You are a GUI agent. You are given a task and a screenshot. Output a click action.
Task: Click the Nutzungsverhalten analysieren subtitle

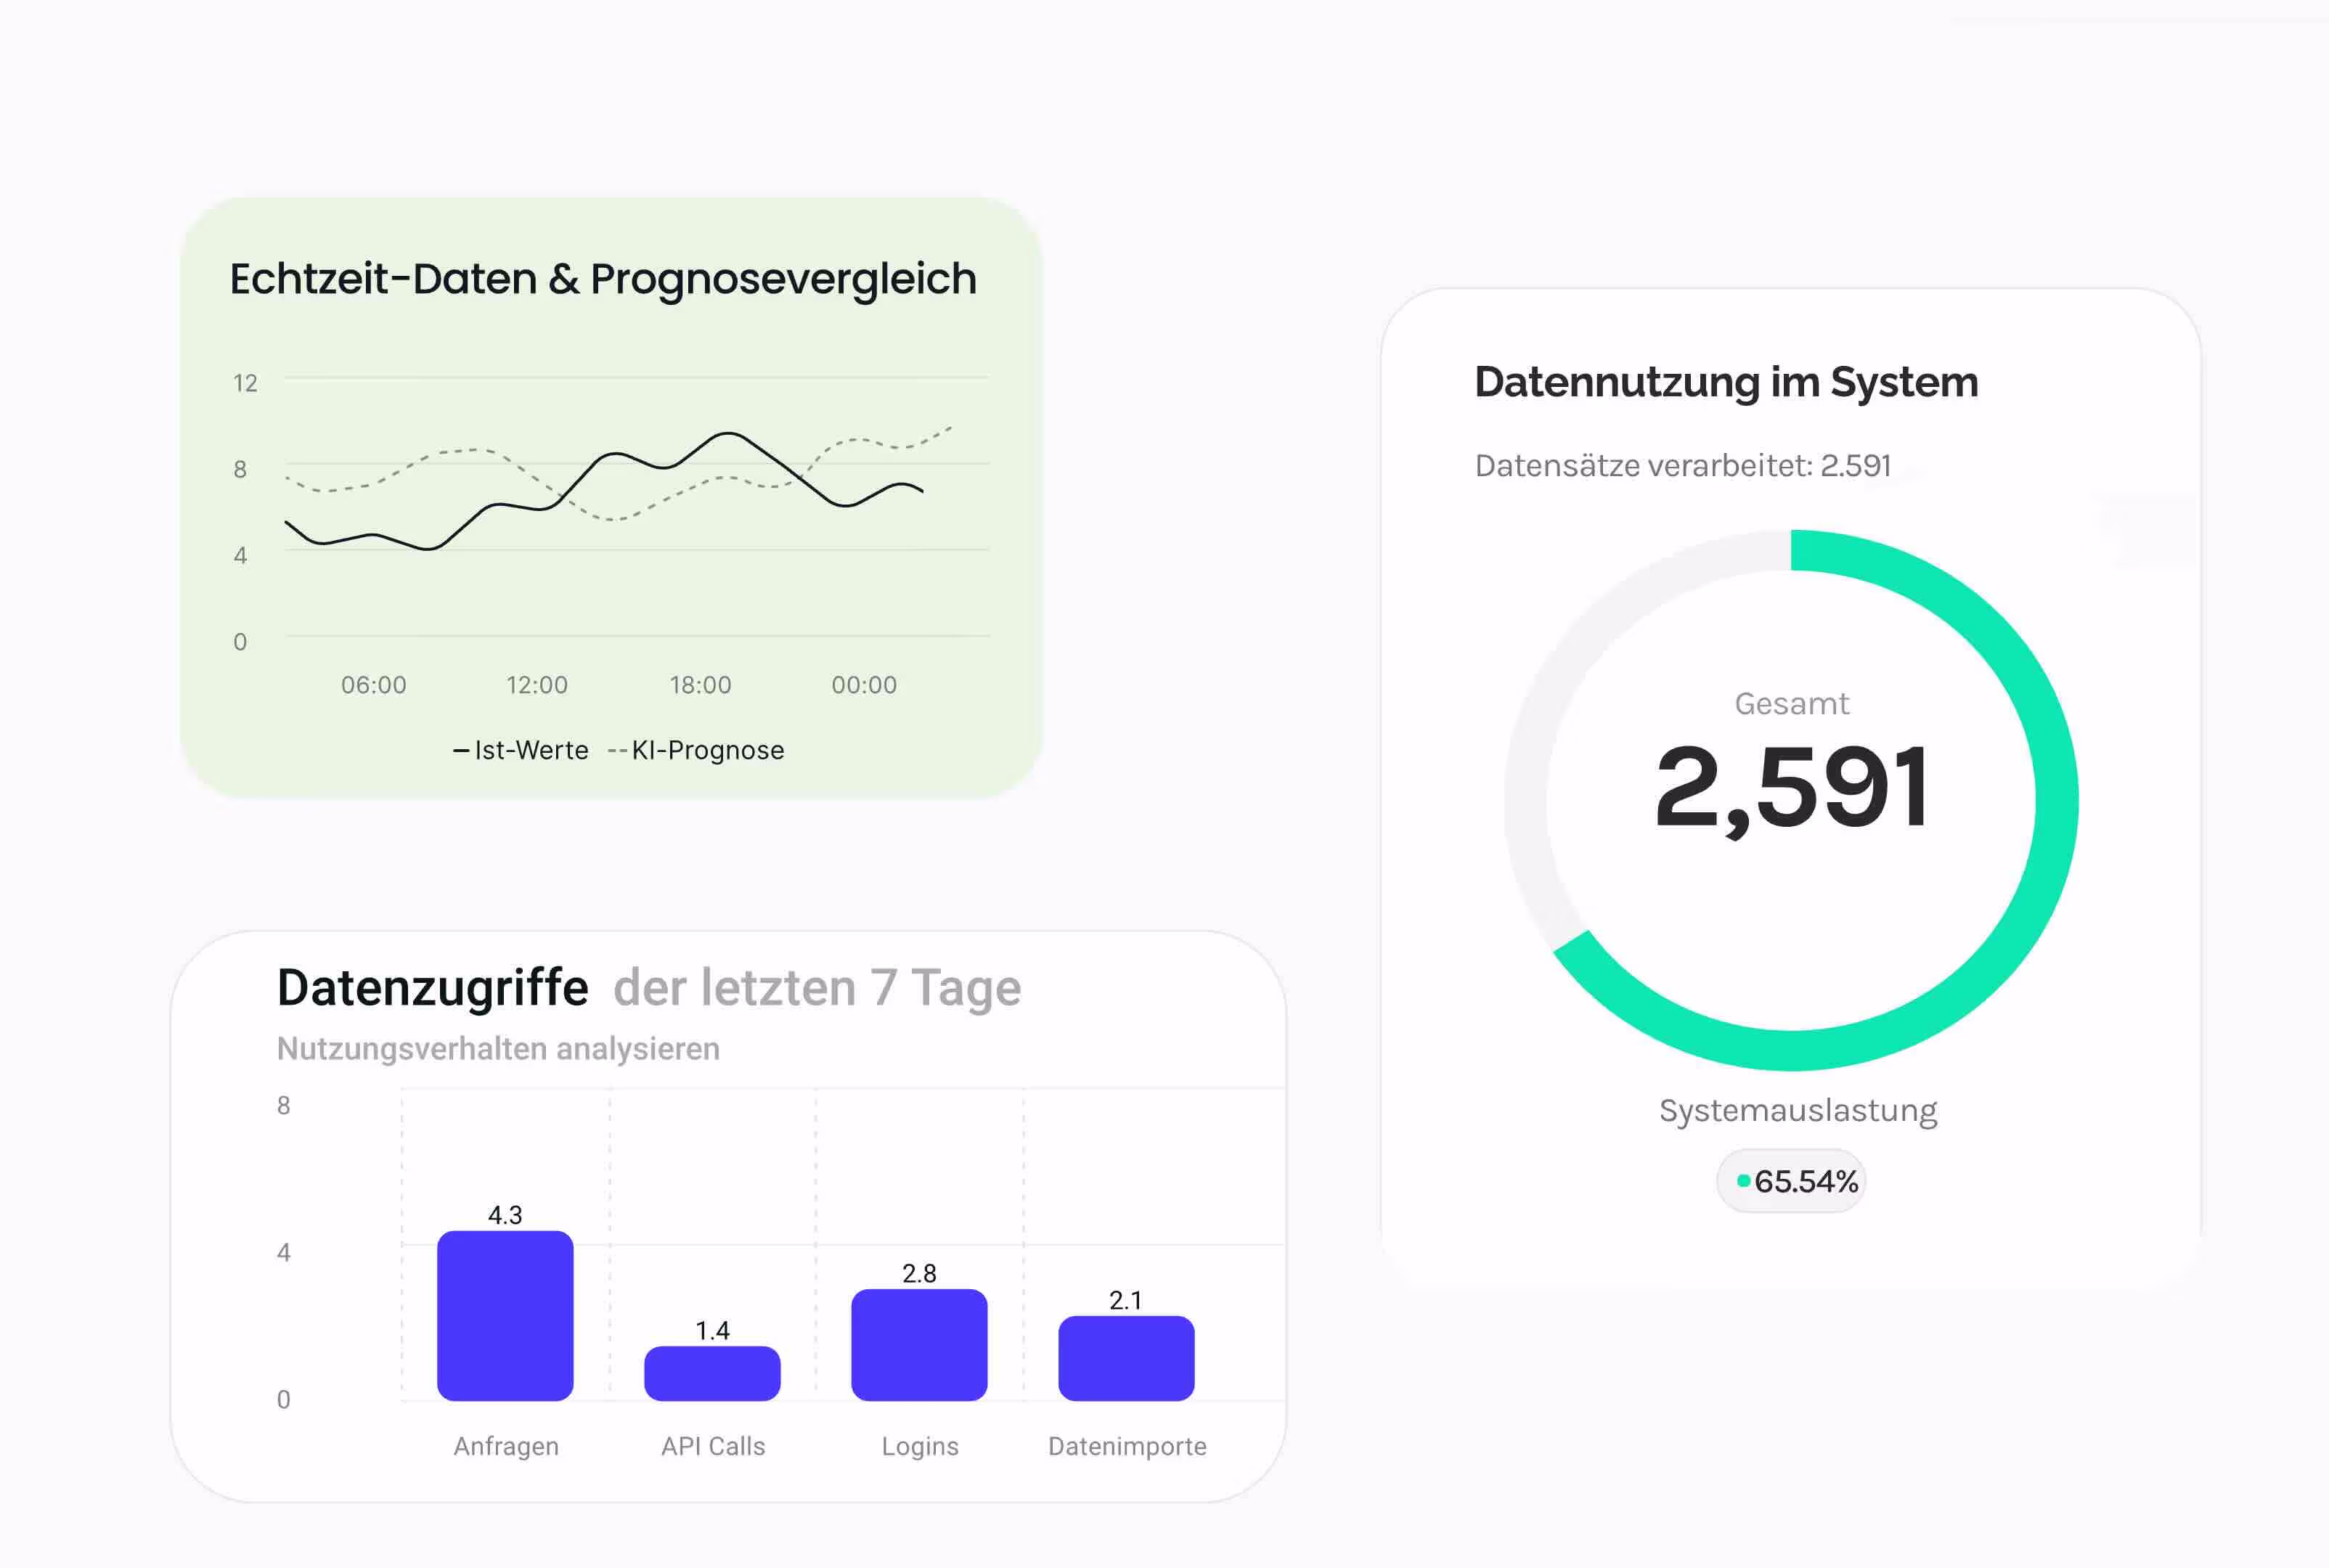click(498, 1048)
